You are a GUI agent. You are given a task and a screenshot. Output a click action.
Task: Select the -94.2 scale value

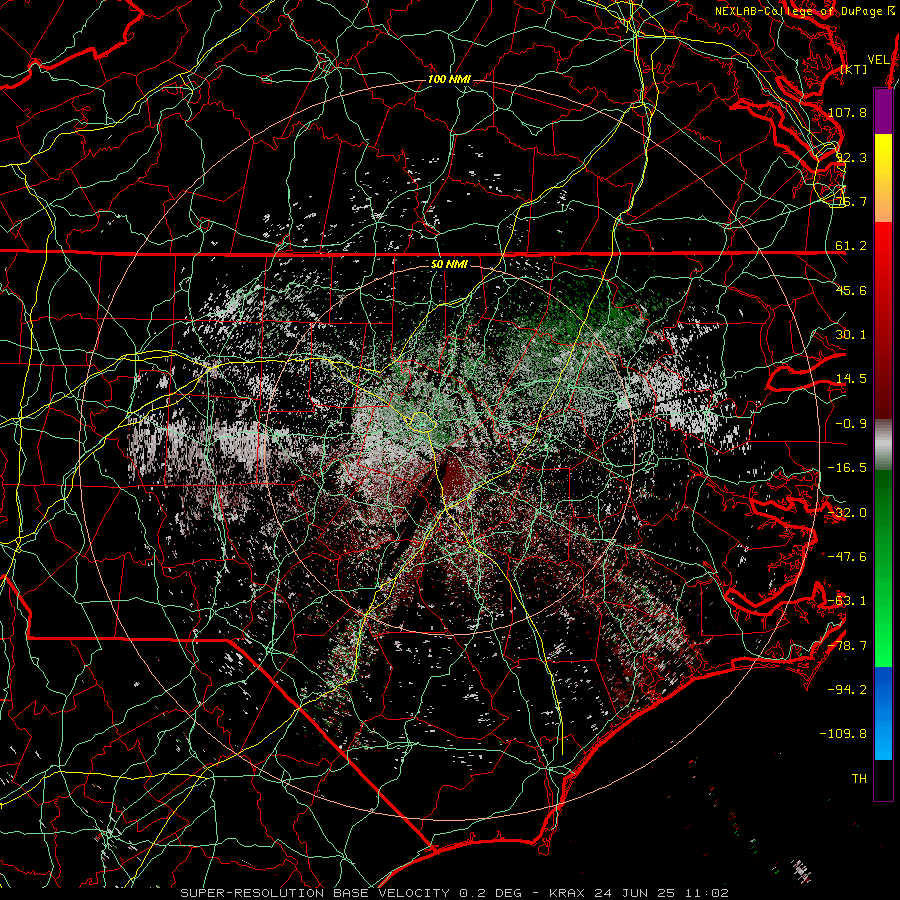coord(847,690)
